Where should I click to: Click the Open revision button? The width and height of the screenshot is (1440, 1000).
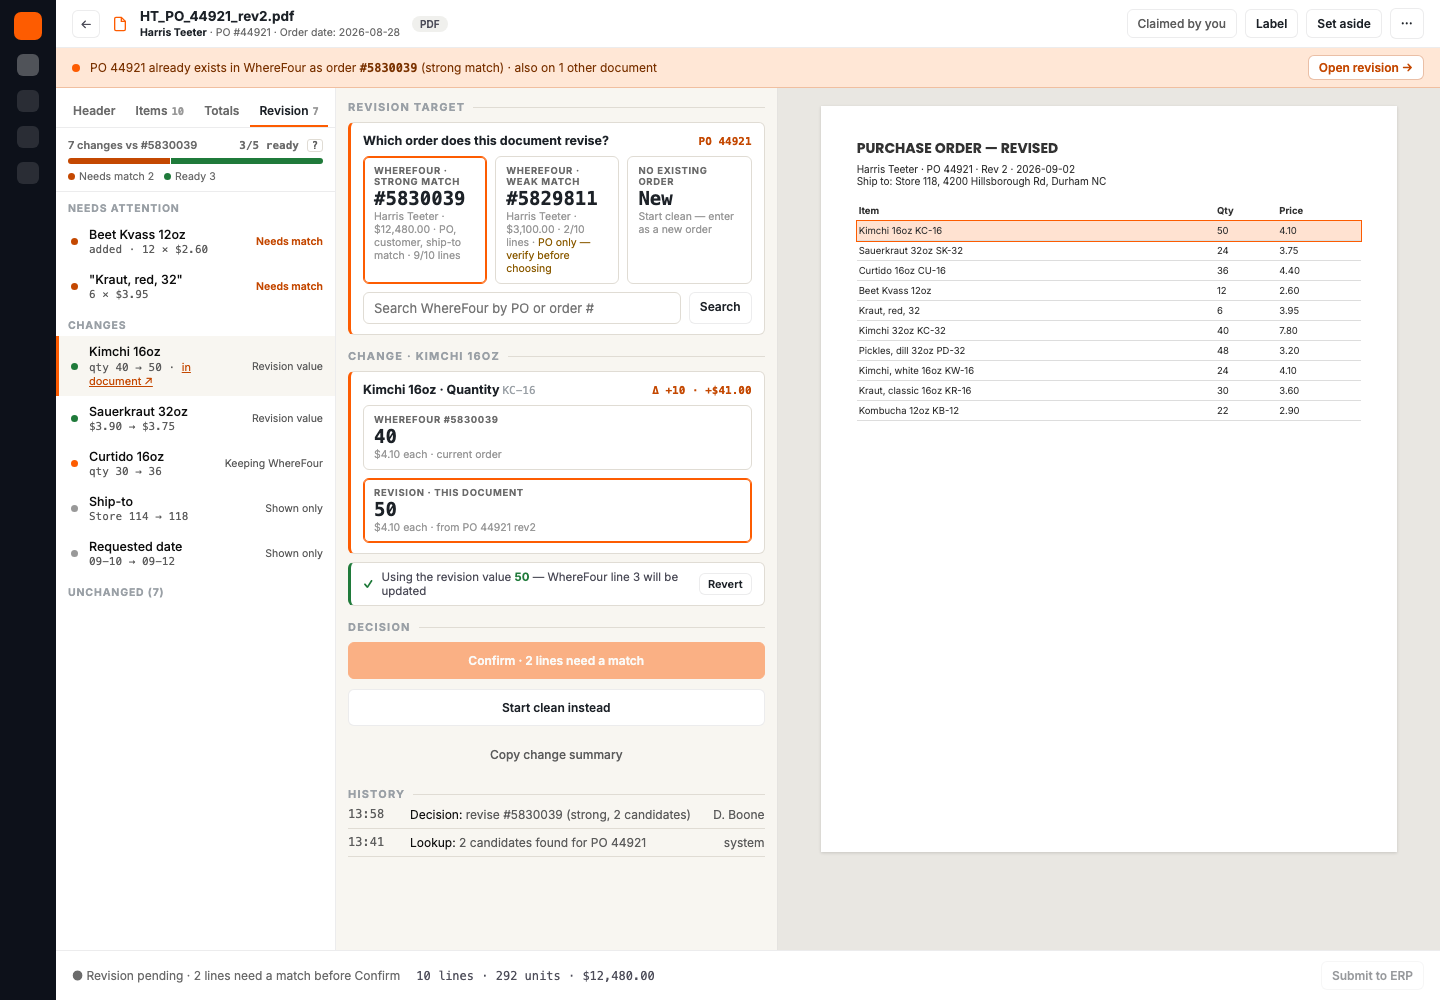[1365, 68]
